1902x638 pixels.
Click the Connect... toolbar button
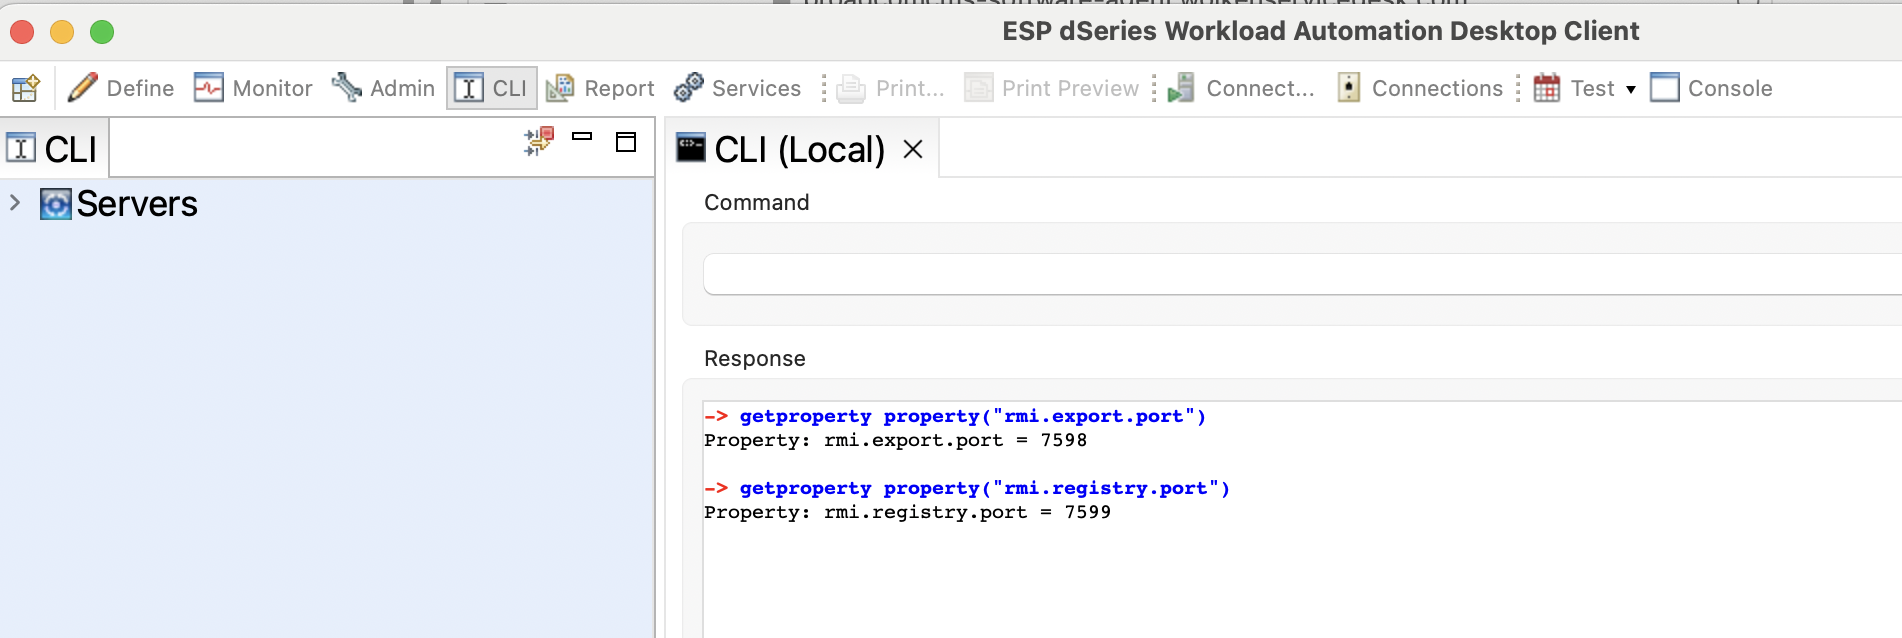click(1241, 88)
